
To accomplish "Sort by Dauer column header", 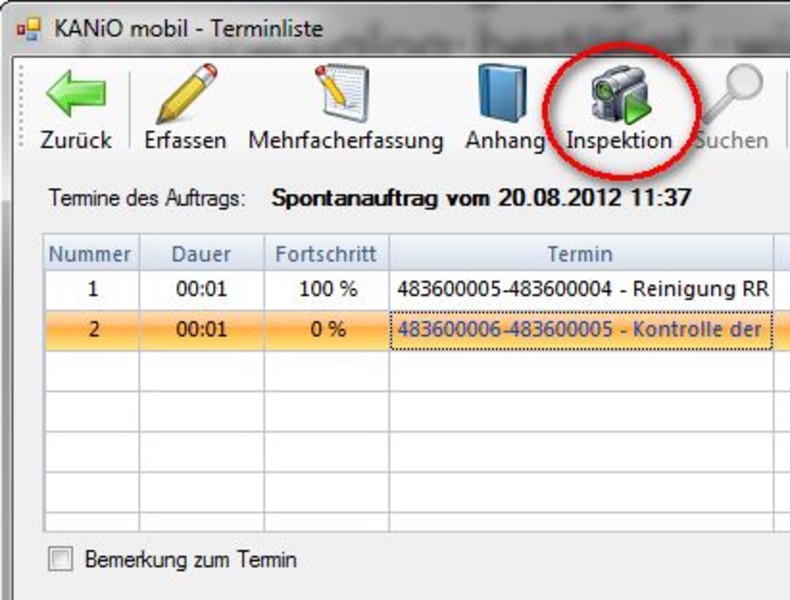I will pyautogui.click(x=202, y=253).
